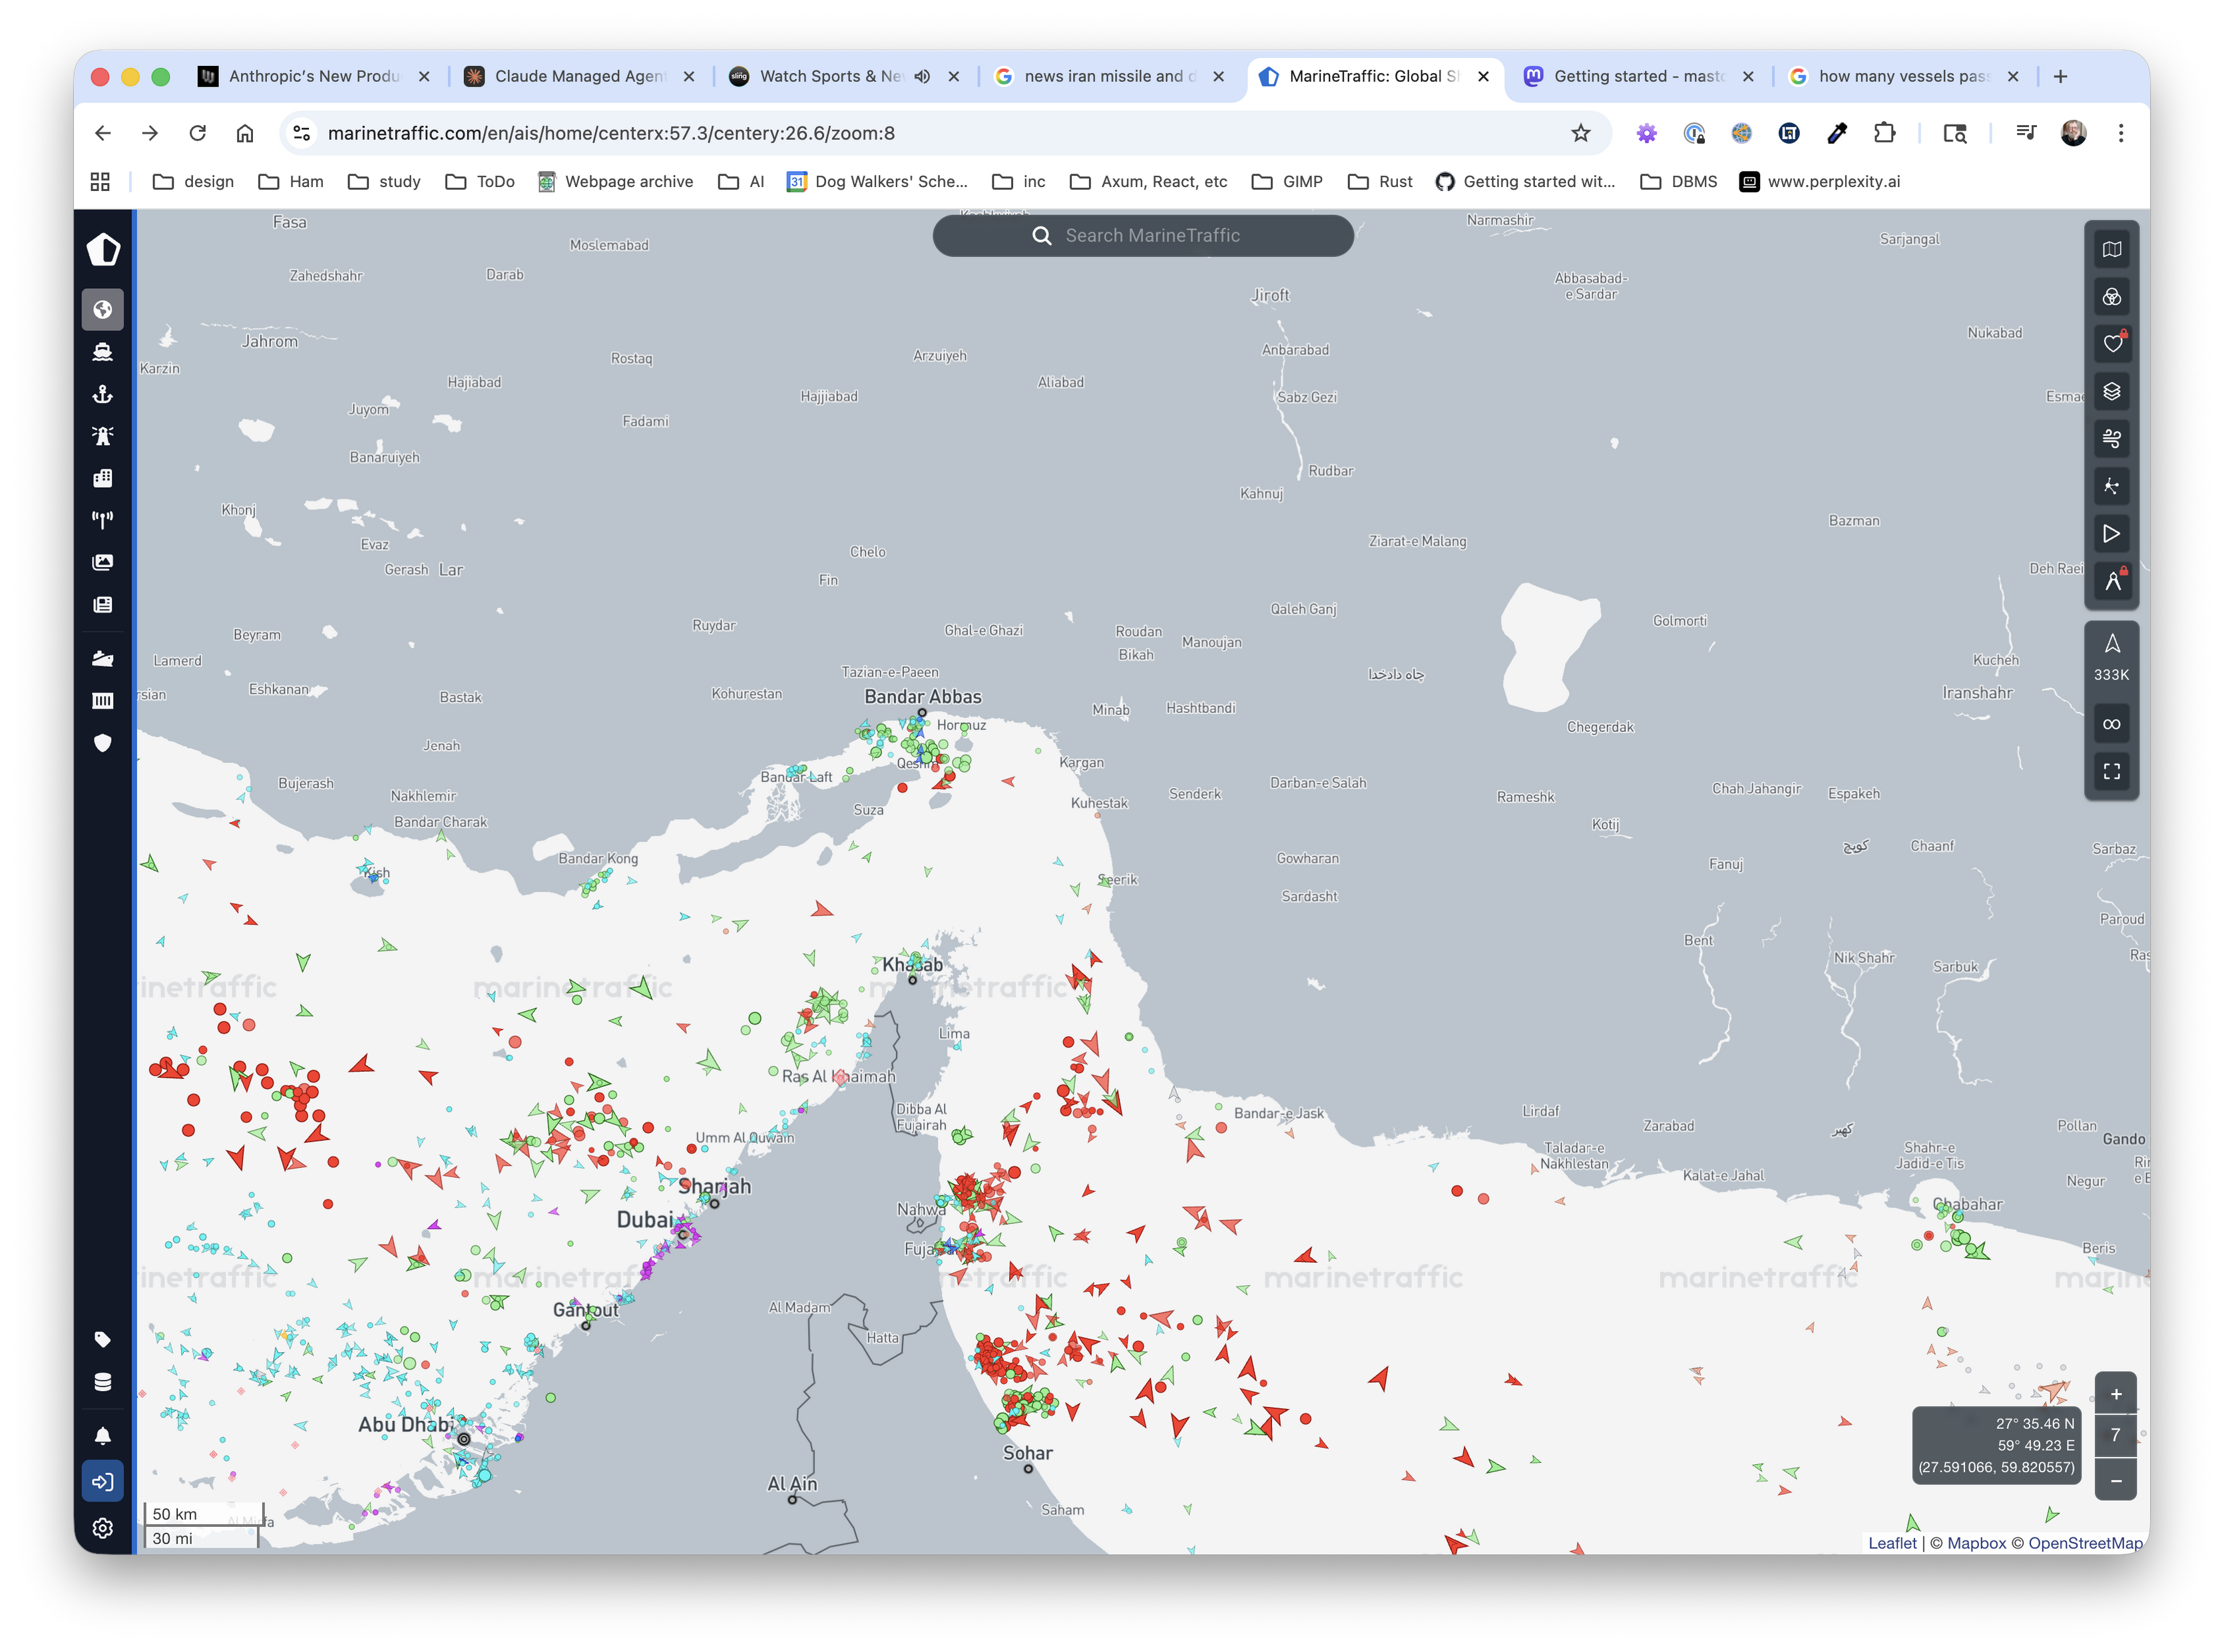Open the DBMS bookmarks folder
The width and height of the screenshot is (2224, 1652).
pos(1679,181)
